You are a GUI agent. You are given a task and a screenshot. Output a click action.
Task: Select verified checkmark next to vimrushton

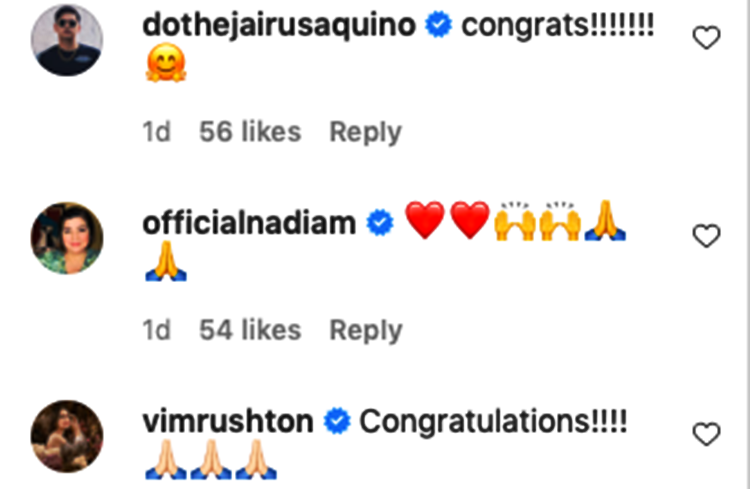click(337, 421)
